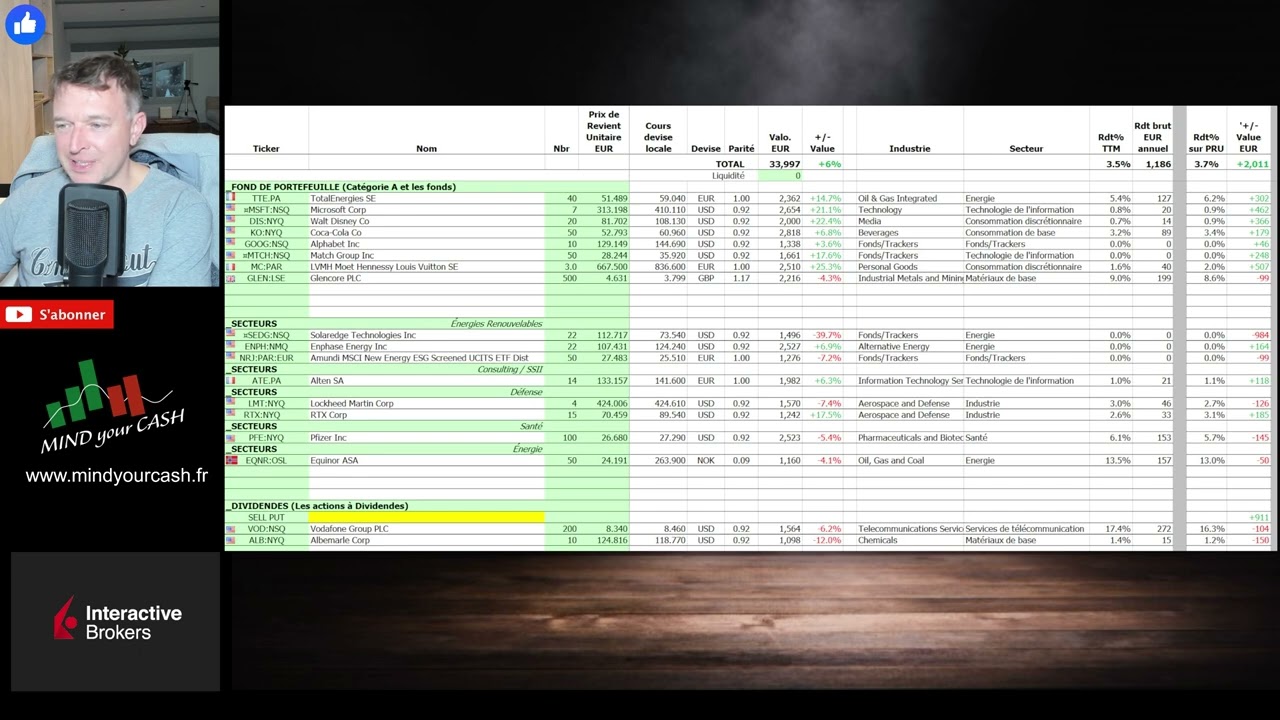The image size is (1280, 720).
Task: Select the FOND DE PORTEFEUILLE section heading
Action: pos(341,187)
